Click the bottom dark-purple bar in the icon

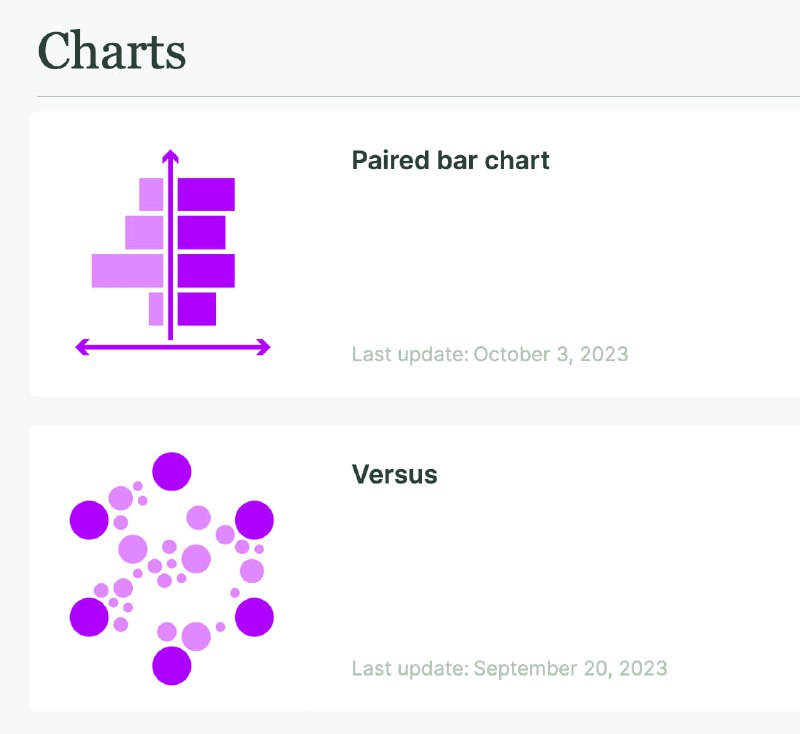click(197, 309)
